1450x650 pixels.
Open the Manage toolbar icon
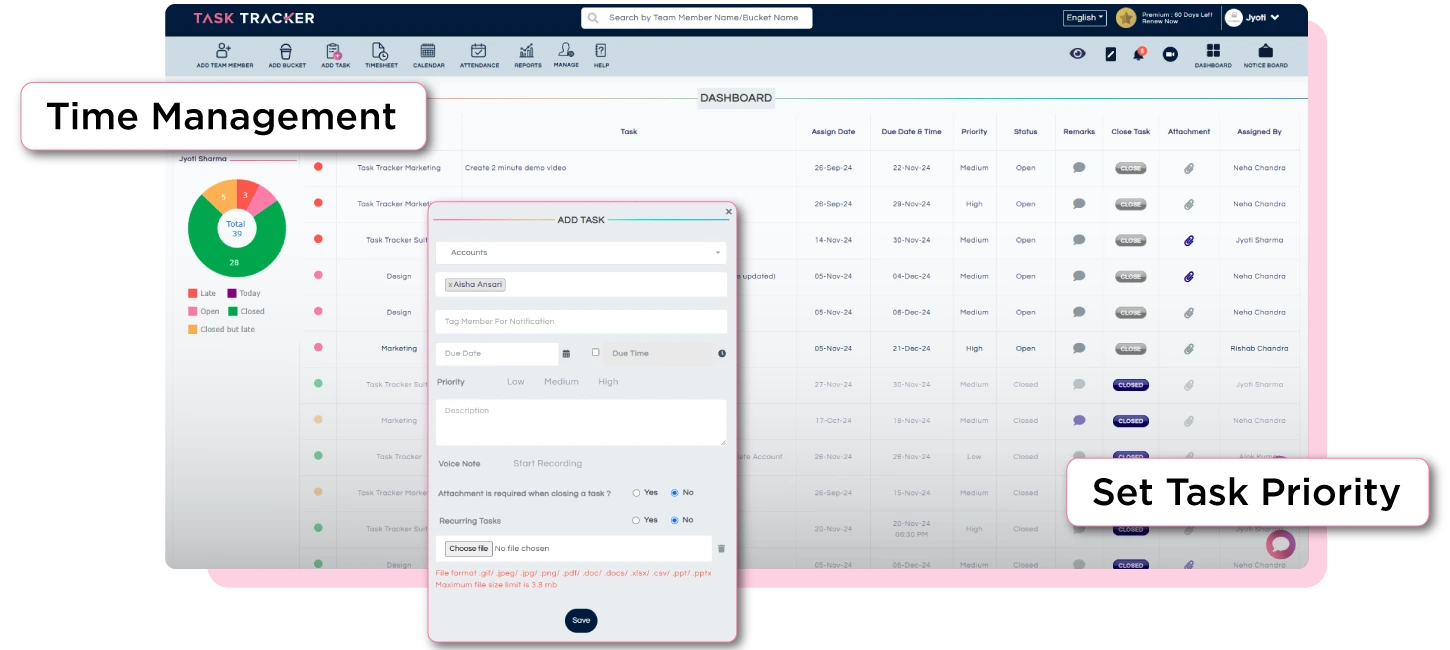[x=566, y=55]
